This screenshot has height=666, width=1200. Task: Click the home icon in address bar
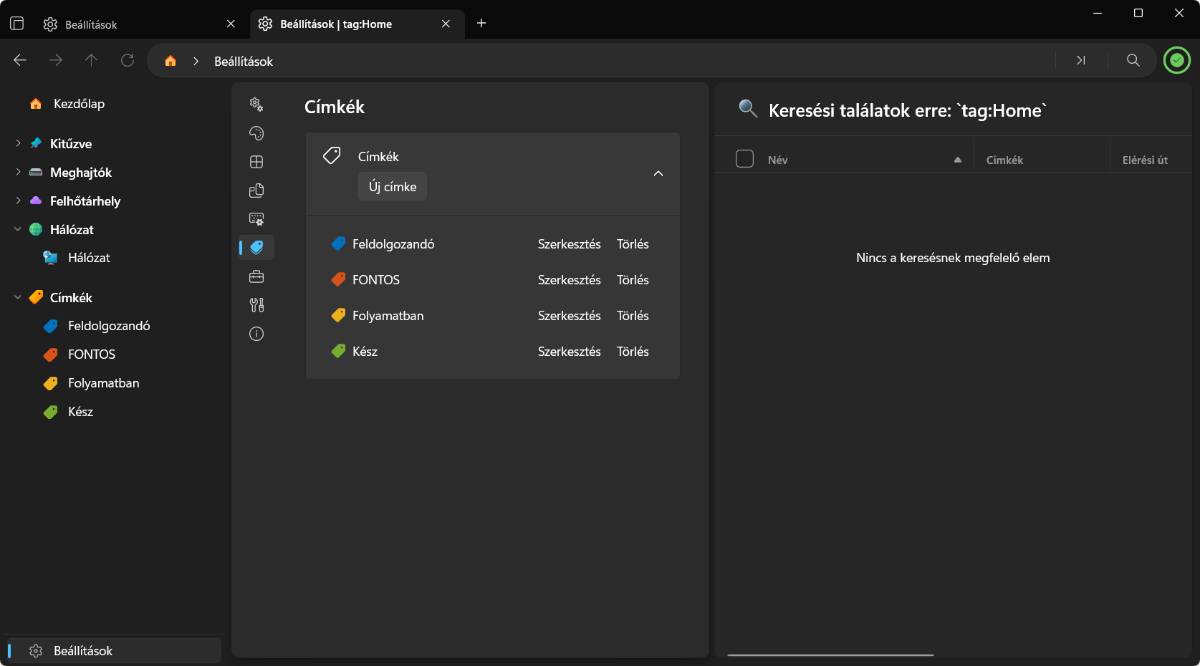tap(170, 61)
